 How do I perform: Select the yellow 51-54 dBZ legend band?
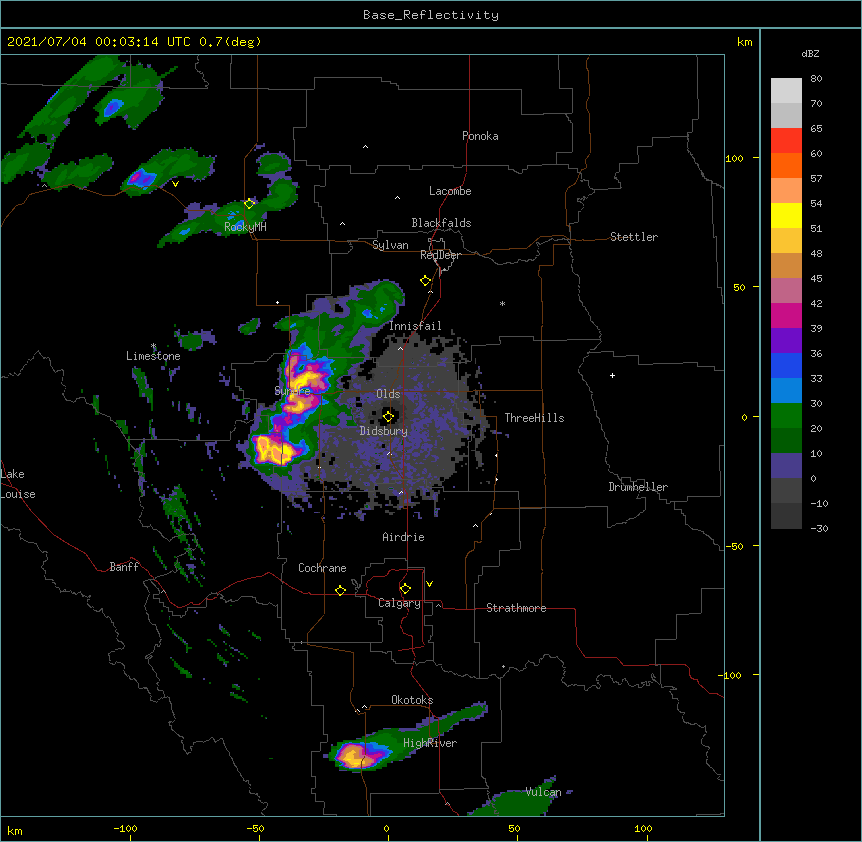786,215
